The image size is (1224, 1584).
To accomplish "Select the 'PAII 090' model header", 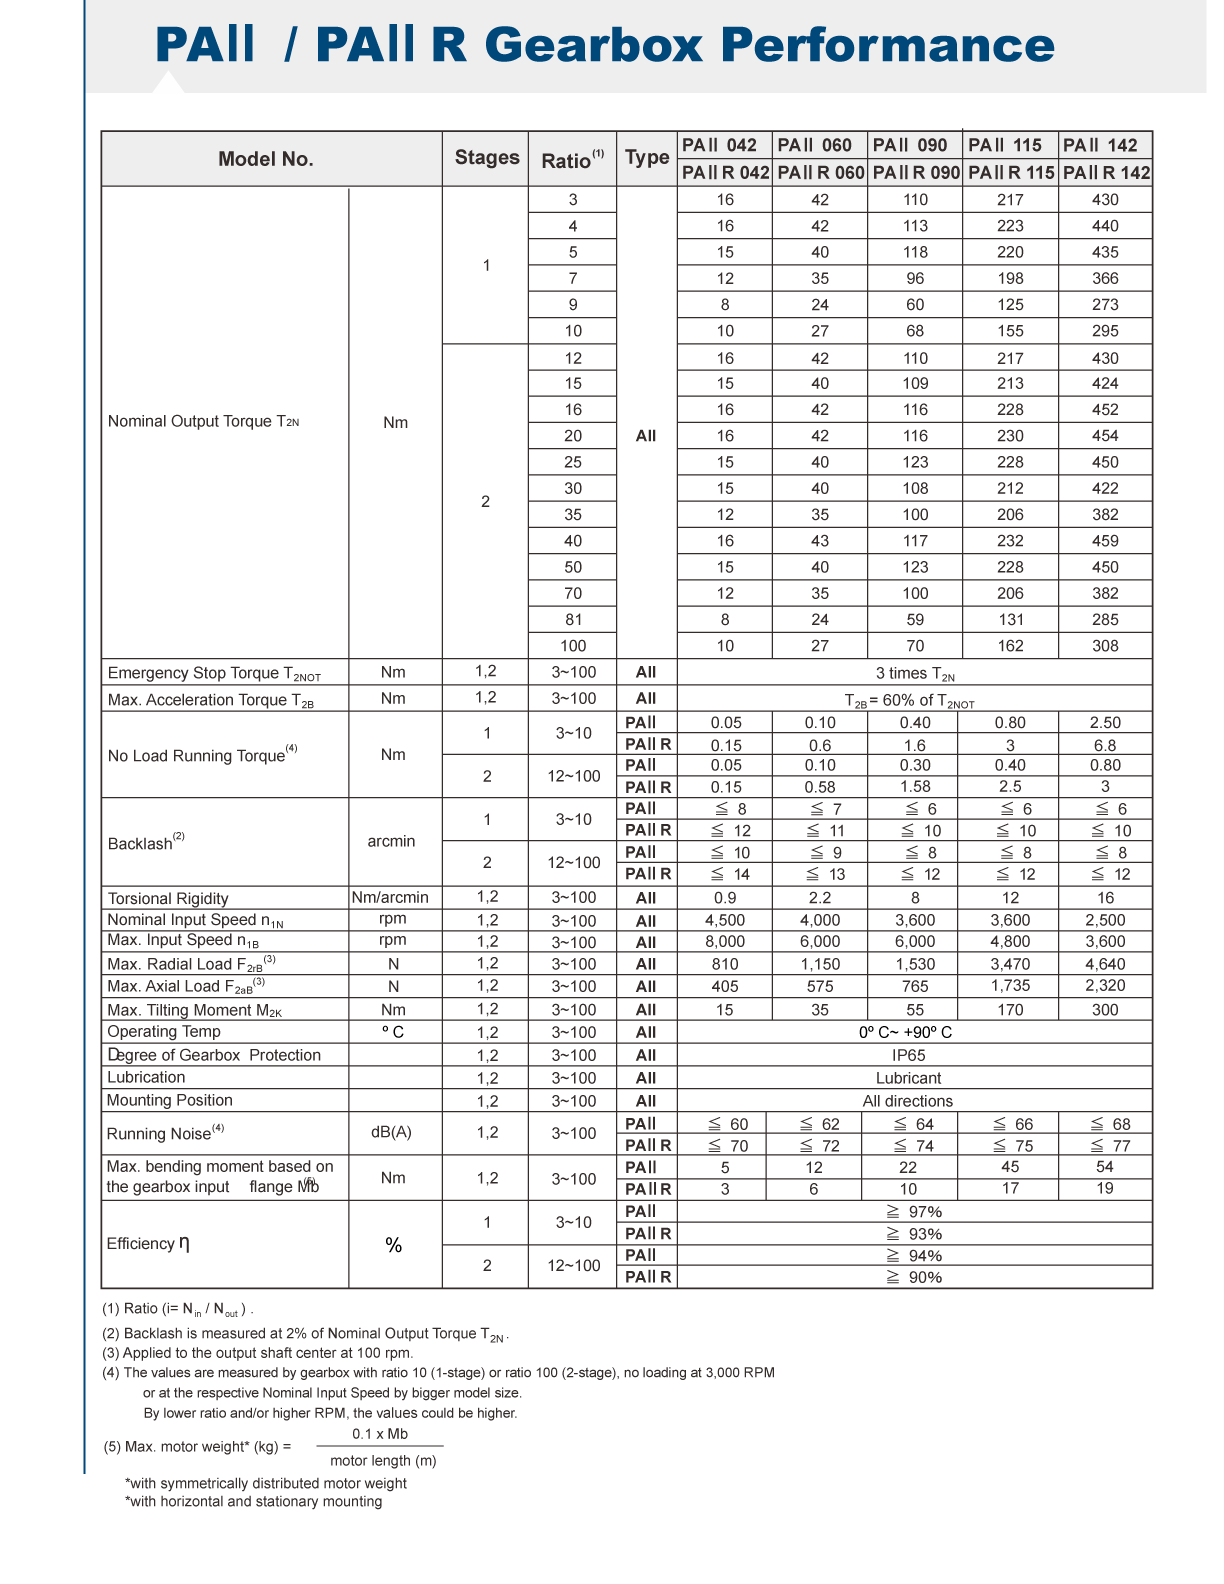I will [x=914, y=145].
